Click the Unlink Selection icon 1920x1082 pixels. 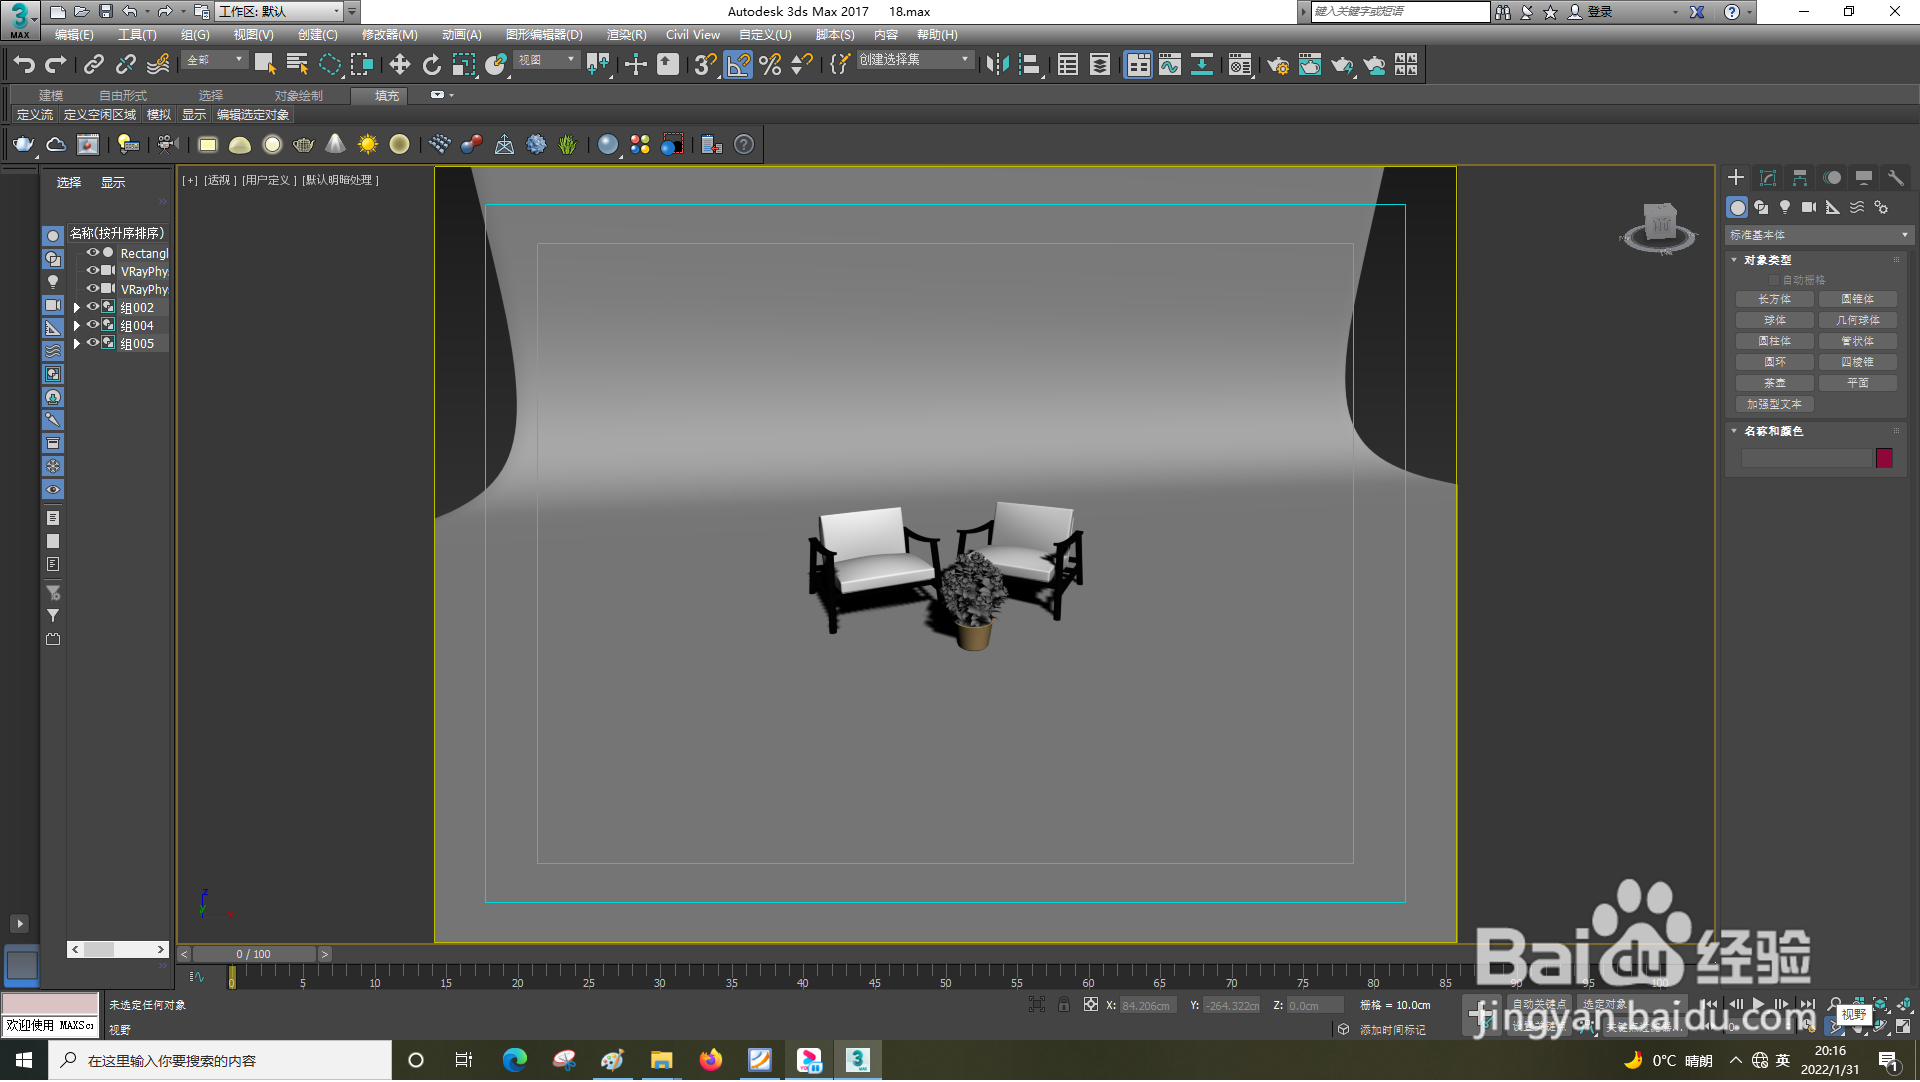[x=125, y=65]
